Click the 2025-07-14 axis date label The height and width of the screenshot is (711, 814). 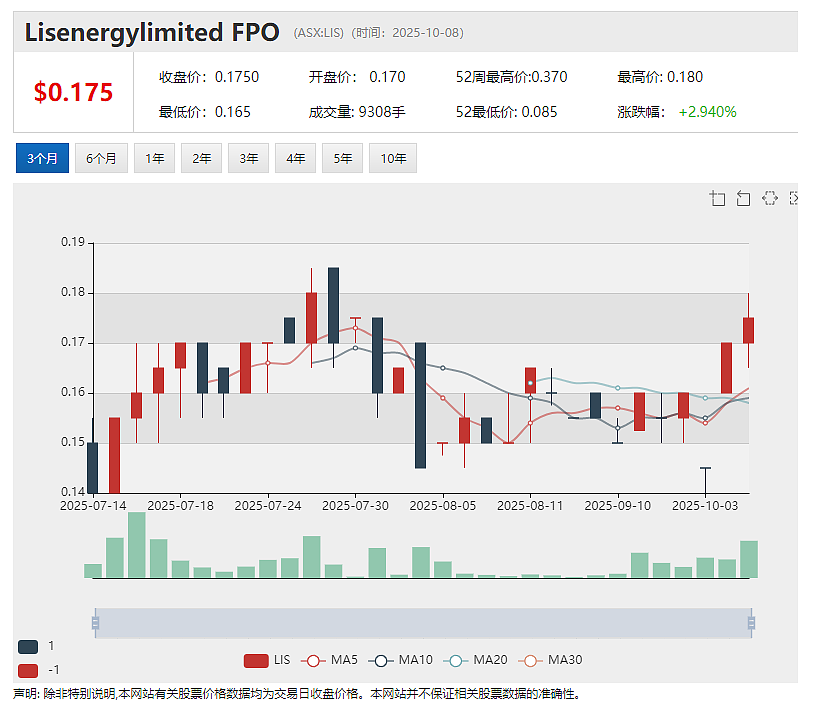93,505
